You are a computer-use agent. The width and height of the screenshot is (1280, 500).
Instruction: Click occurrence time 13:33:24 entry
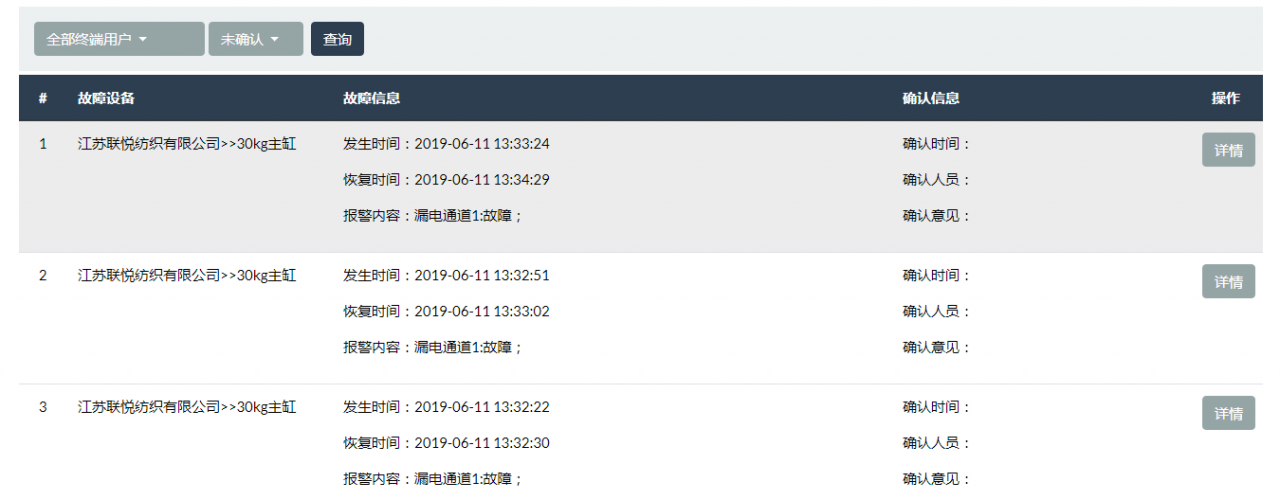(446, 144)
